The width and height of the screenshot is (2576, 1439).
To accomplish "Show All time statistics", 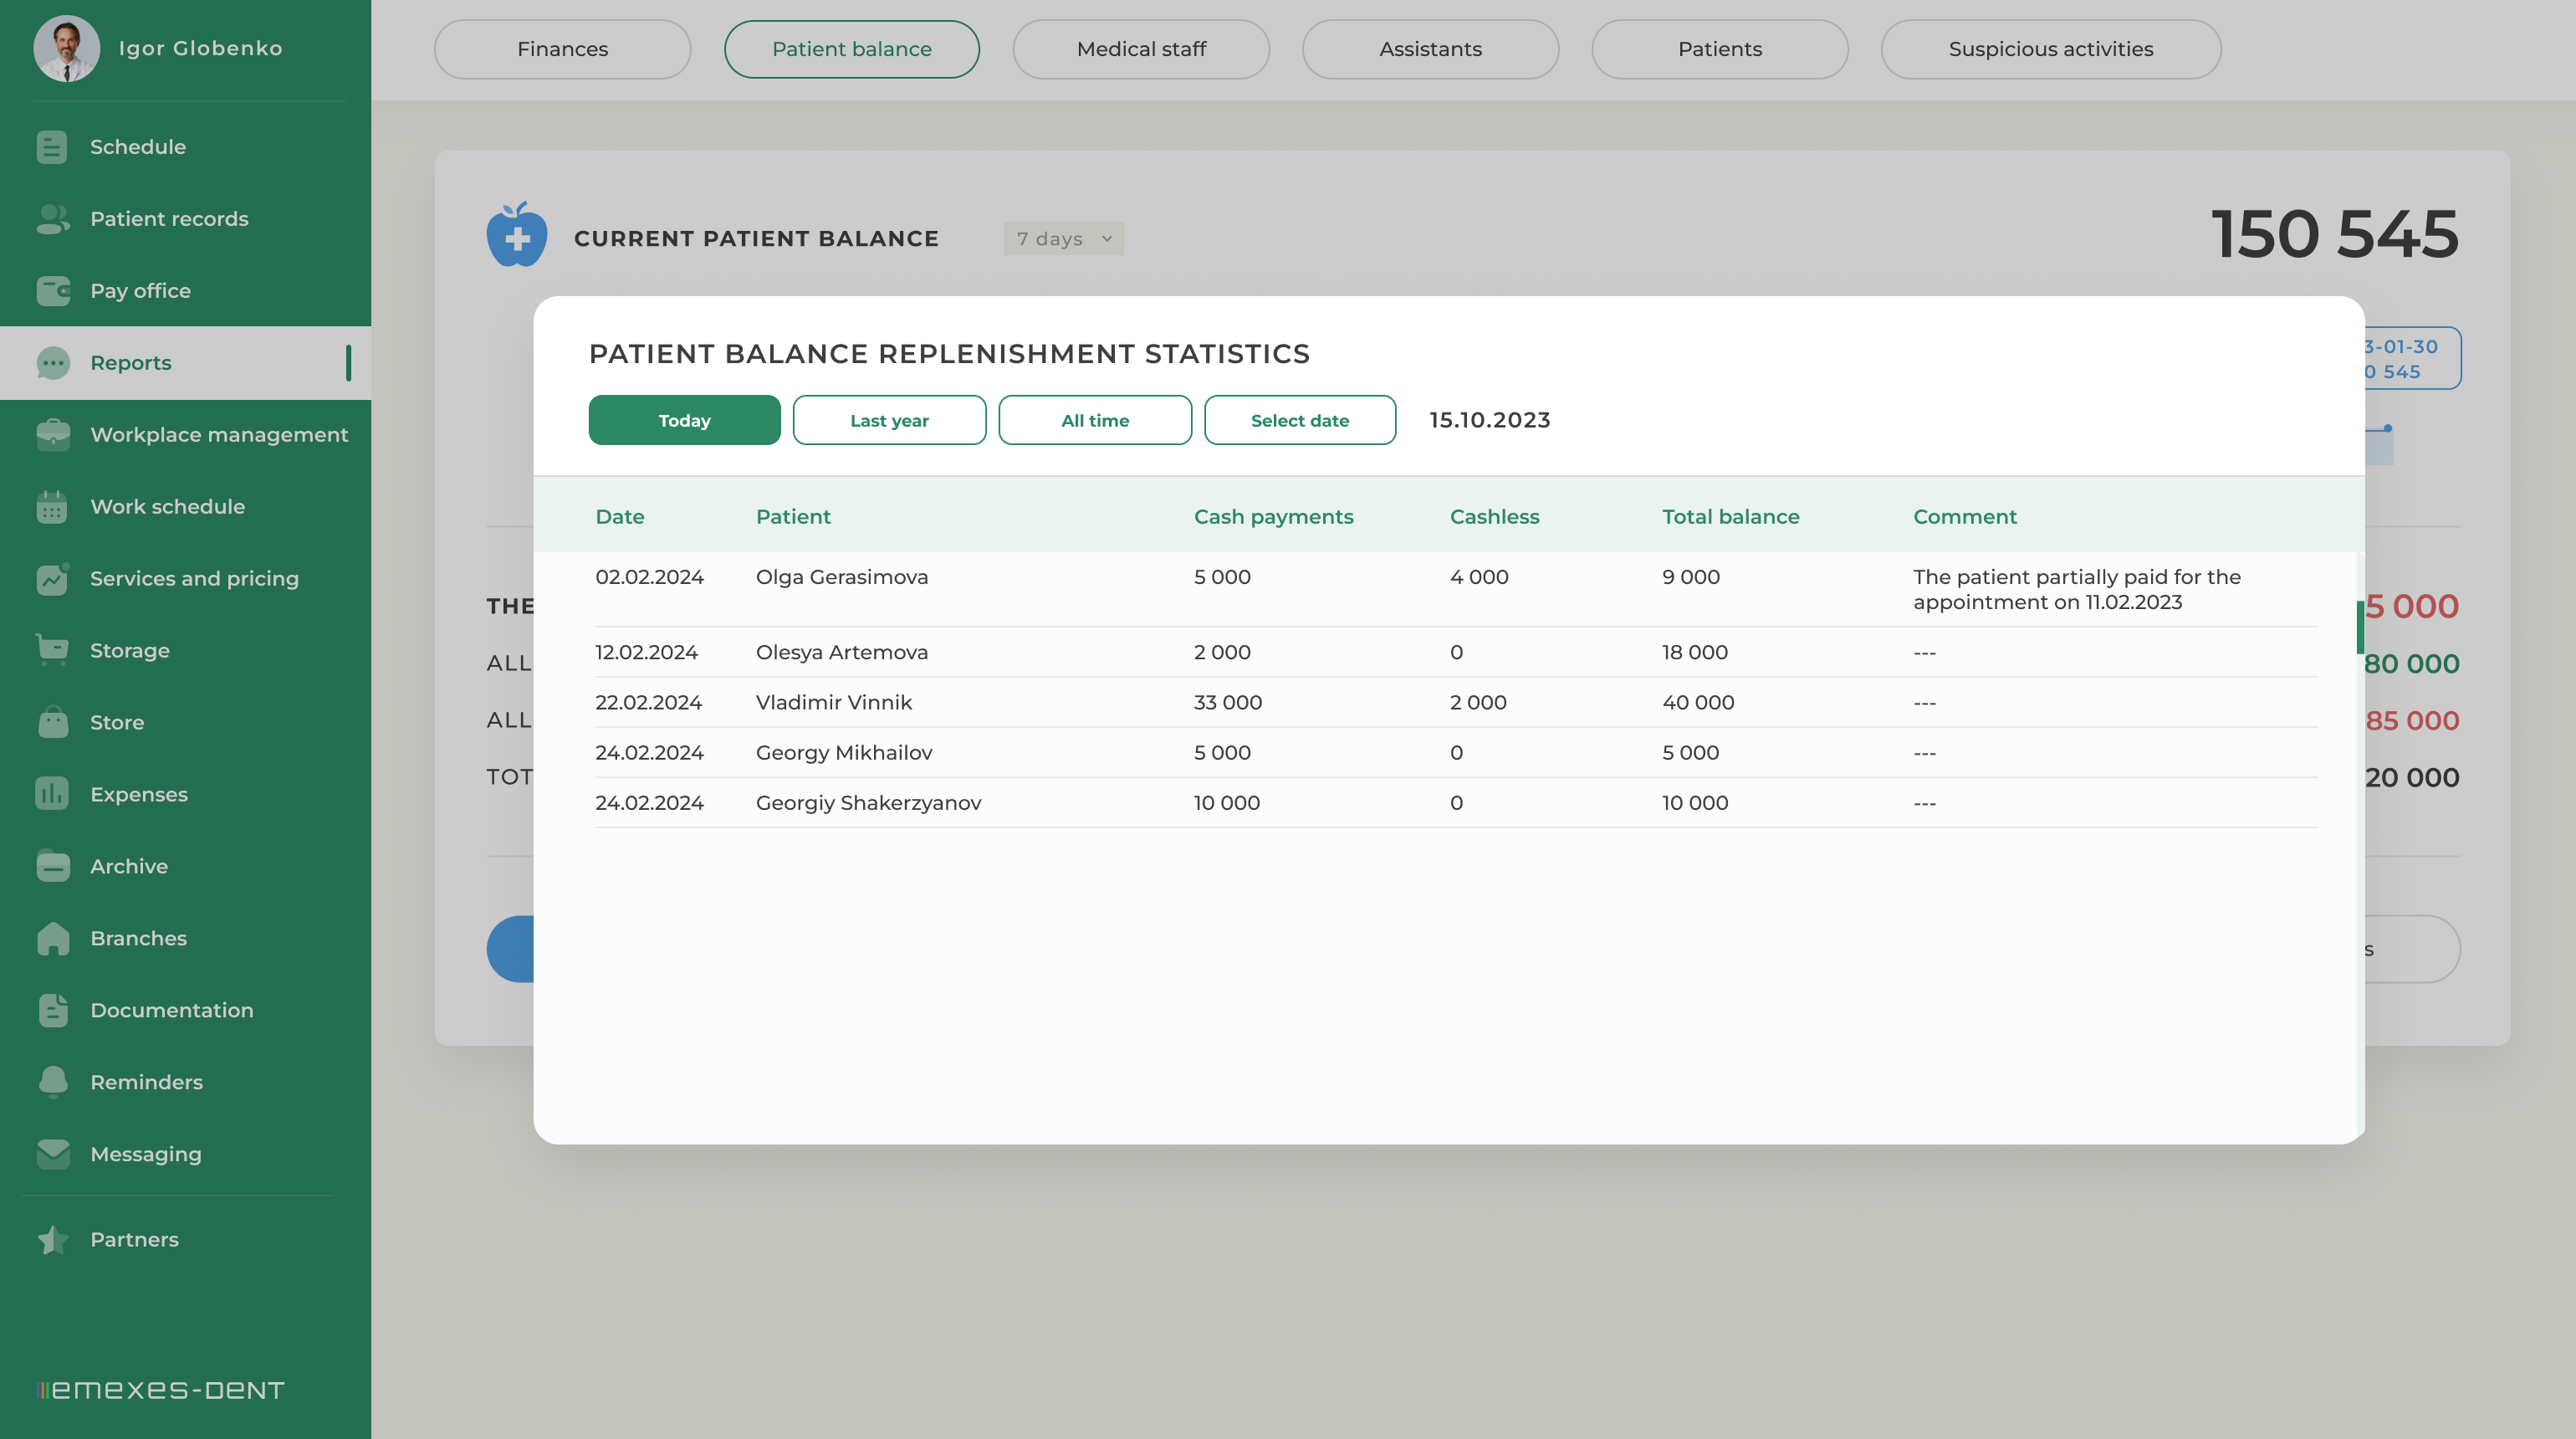I will pos(1095,420).
